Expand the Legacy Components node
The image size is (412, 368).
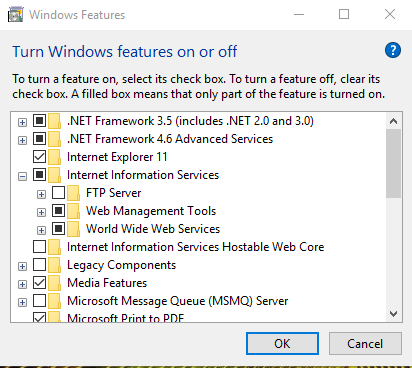pos(22,266)
